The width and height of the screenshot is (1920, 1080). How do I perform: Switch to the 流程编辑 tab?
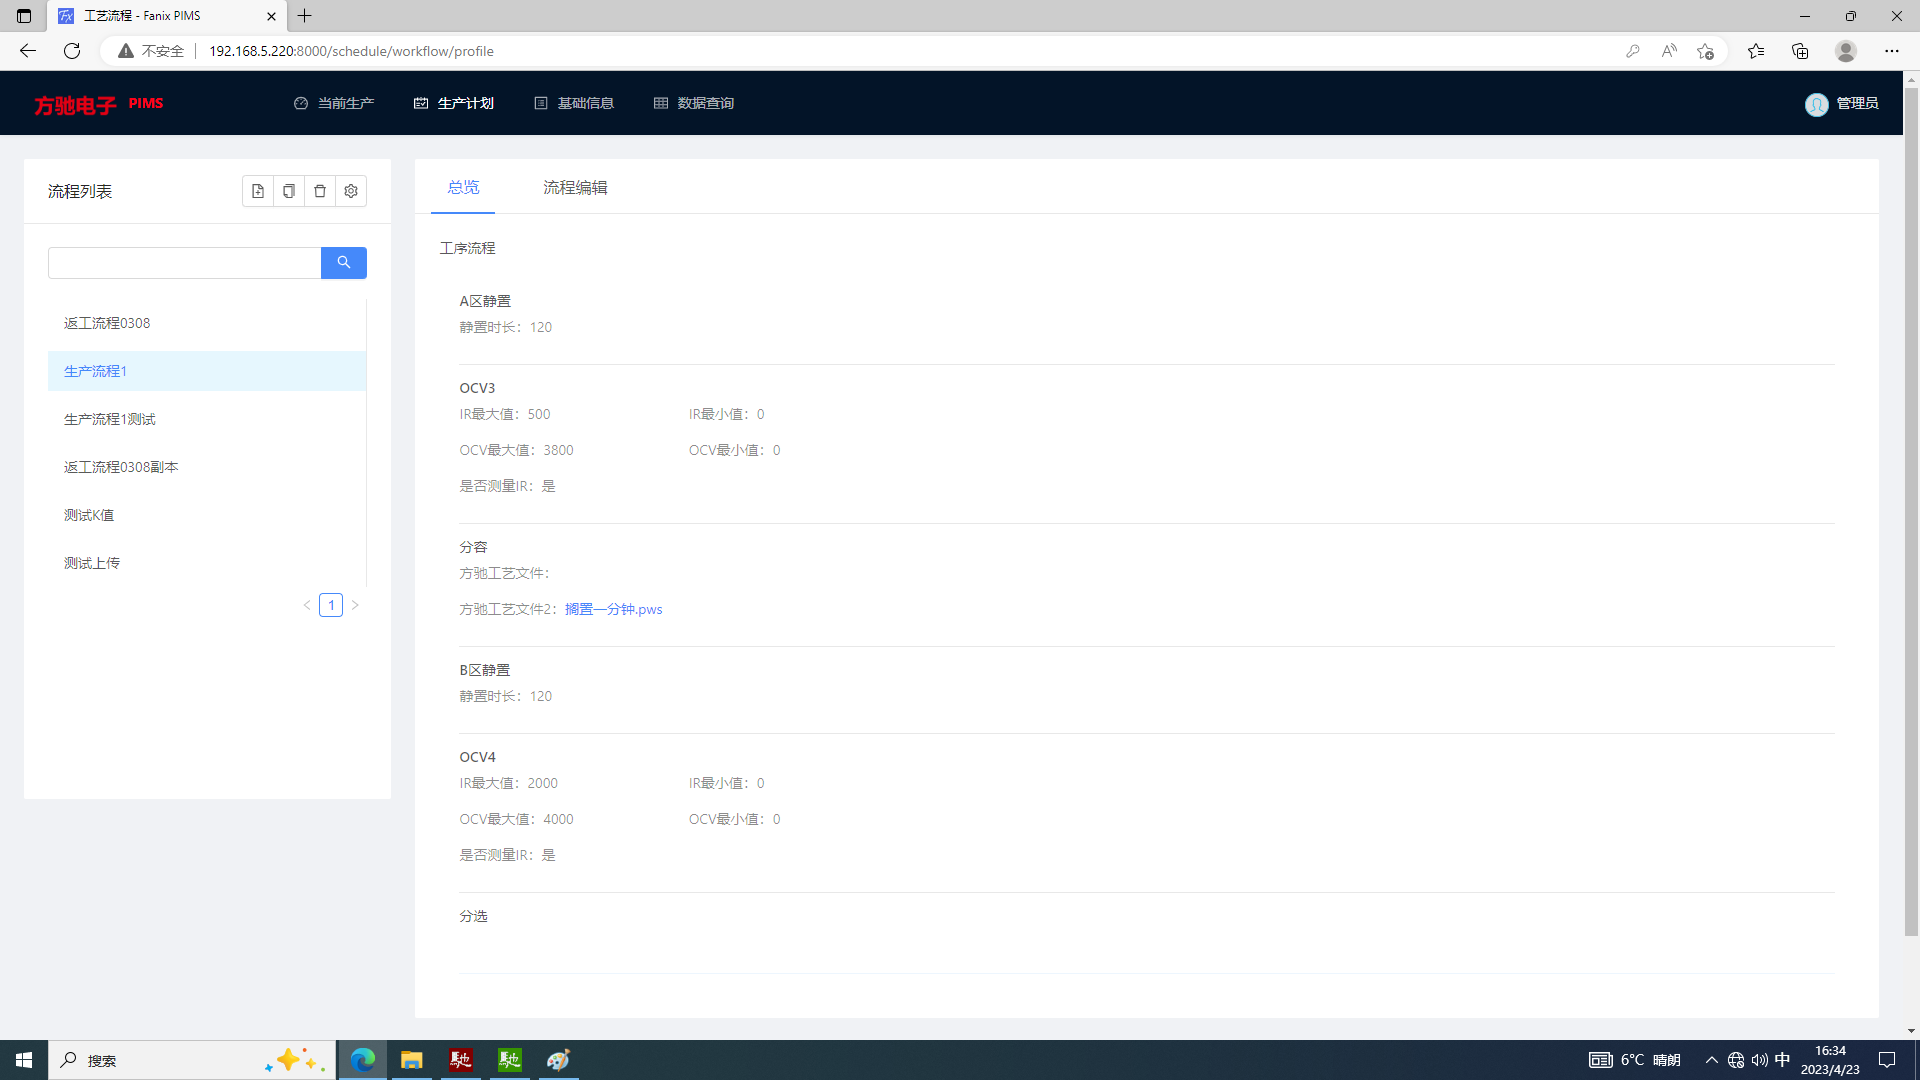pos(575,187)
